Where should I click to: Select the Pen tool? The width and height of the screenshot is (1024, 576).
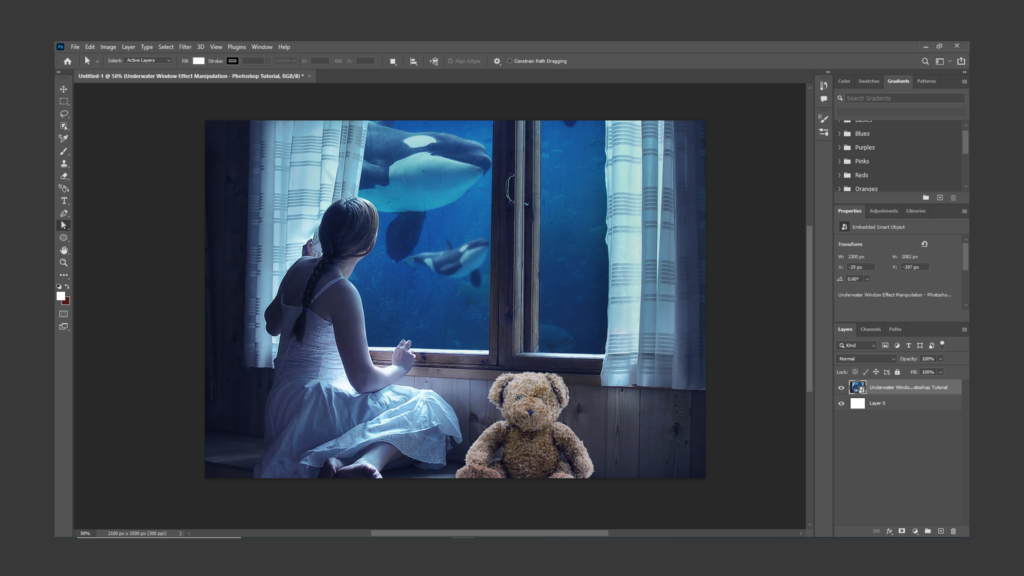[63, 213]
